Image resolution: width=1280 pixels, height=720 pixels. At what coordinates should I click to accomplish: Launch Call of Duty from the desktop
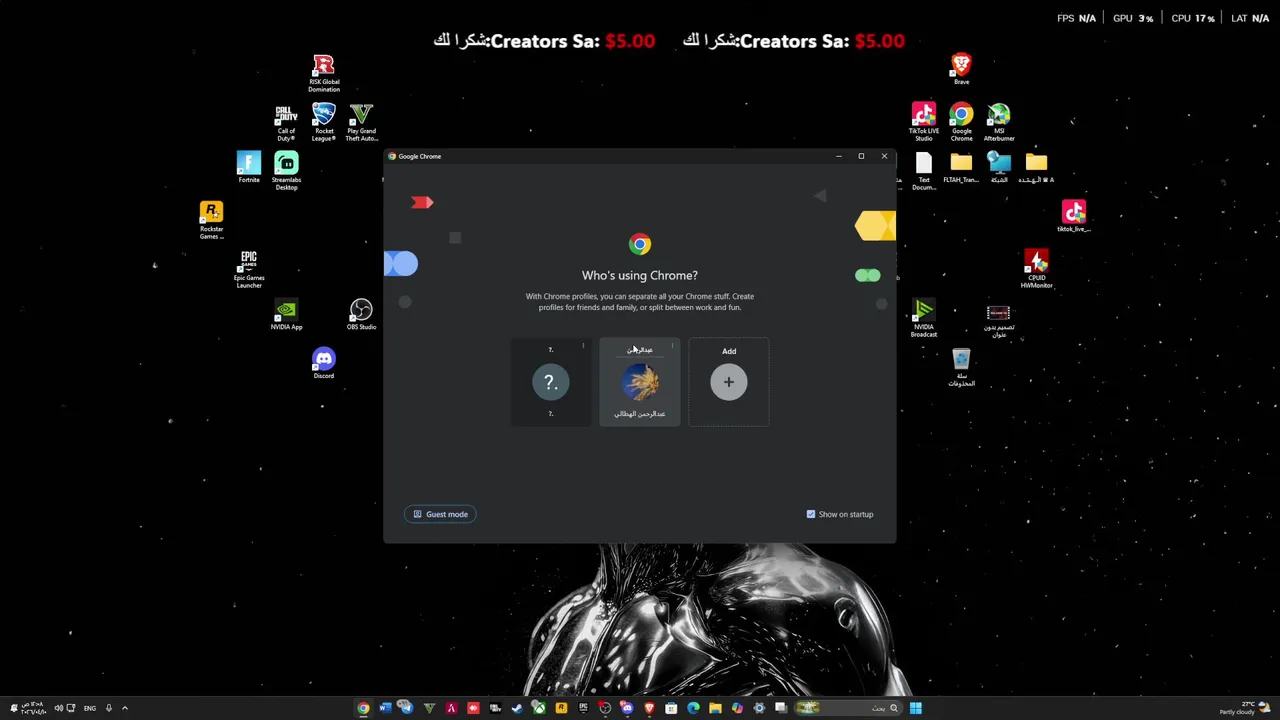click(x=286, y=122)
